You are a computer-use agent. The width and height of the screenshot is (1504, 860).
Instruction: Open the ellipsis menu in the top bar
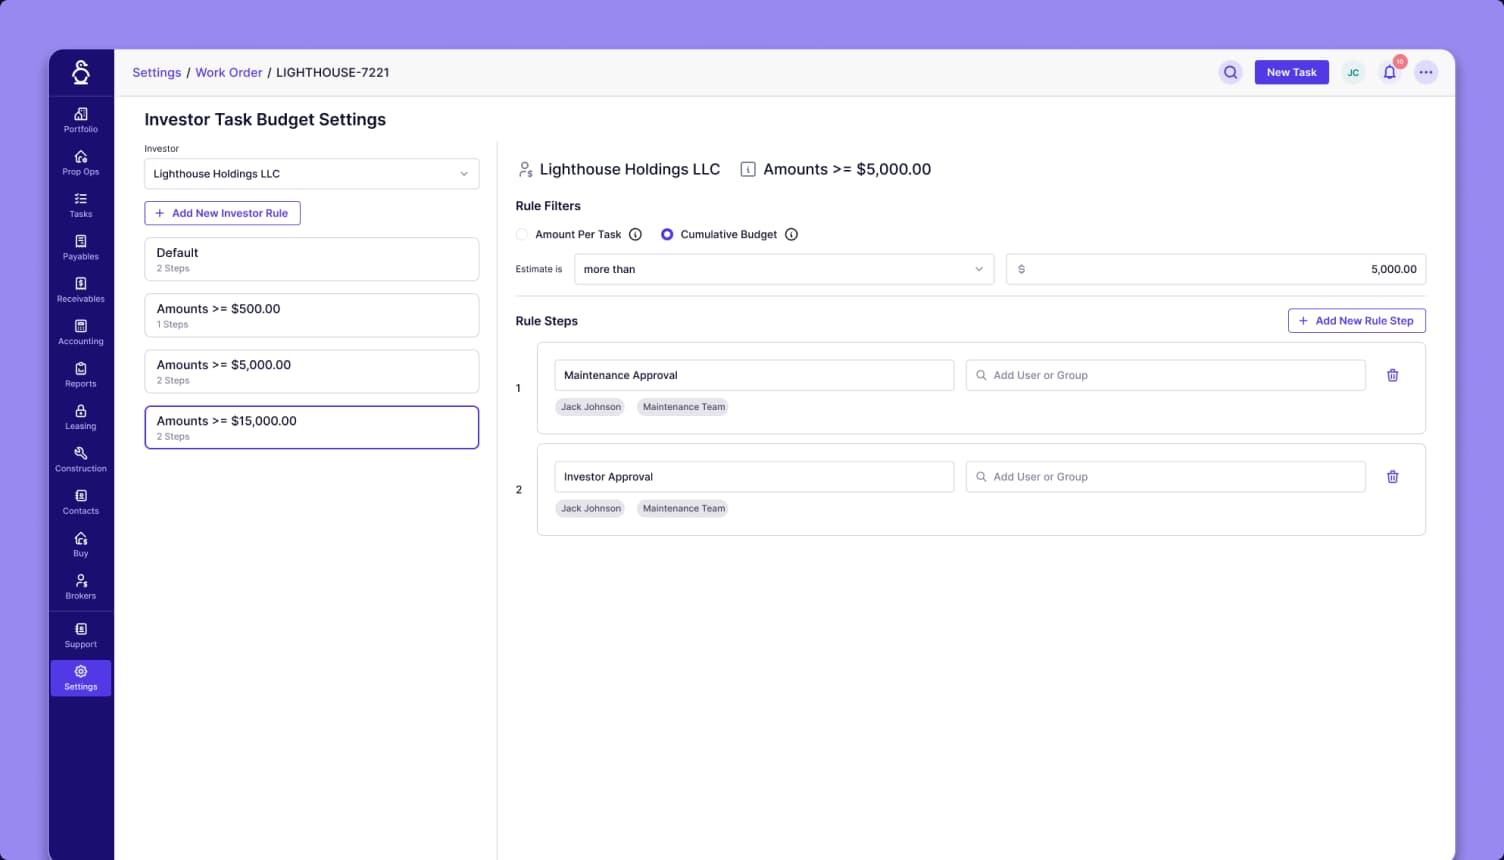pyautogui.click(x=1426, y=72)
